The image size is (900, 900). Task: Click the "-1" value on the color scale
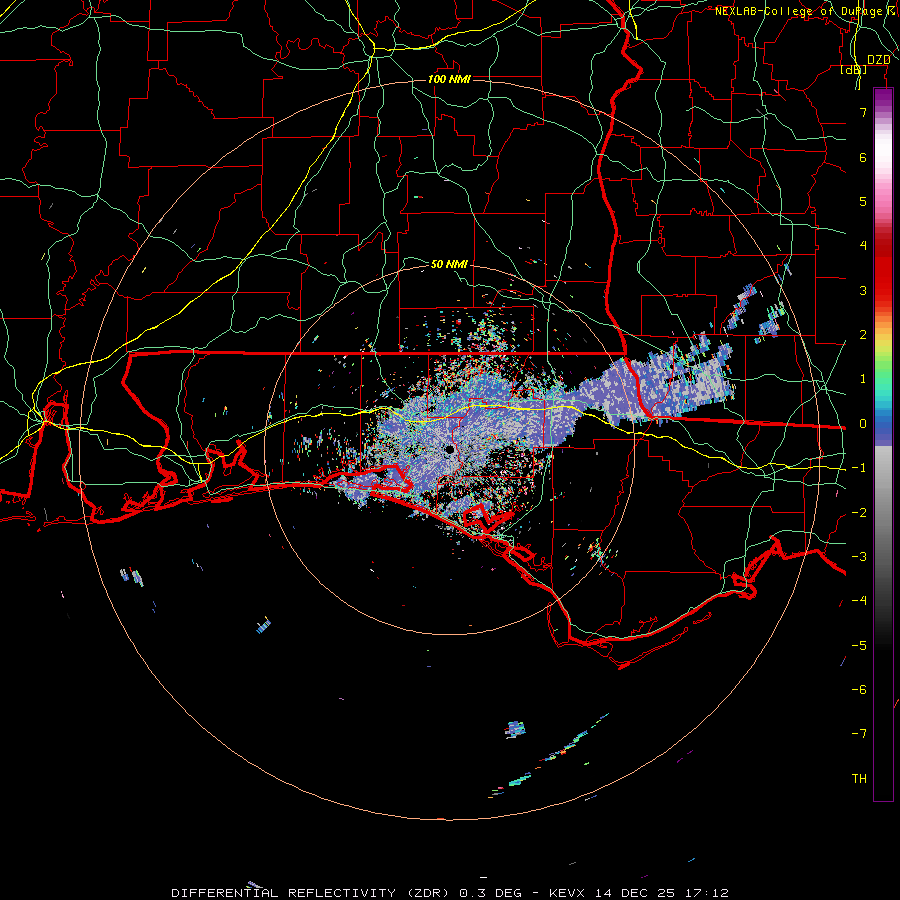(859, 468)
